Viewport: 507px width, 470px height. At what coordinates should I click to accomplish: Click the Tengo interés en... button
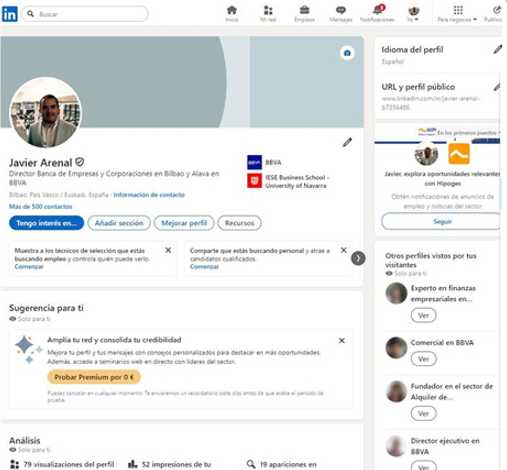(x=46, y=223)
